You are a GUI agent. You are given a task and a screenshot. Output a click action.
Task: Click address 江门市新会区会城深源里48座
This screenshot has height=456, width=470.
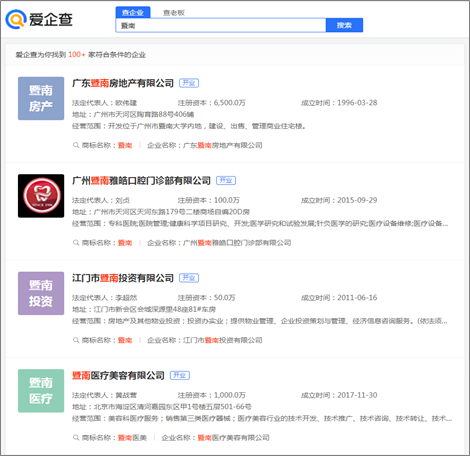[x=155, y=310]
